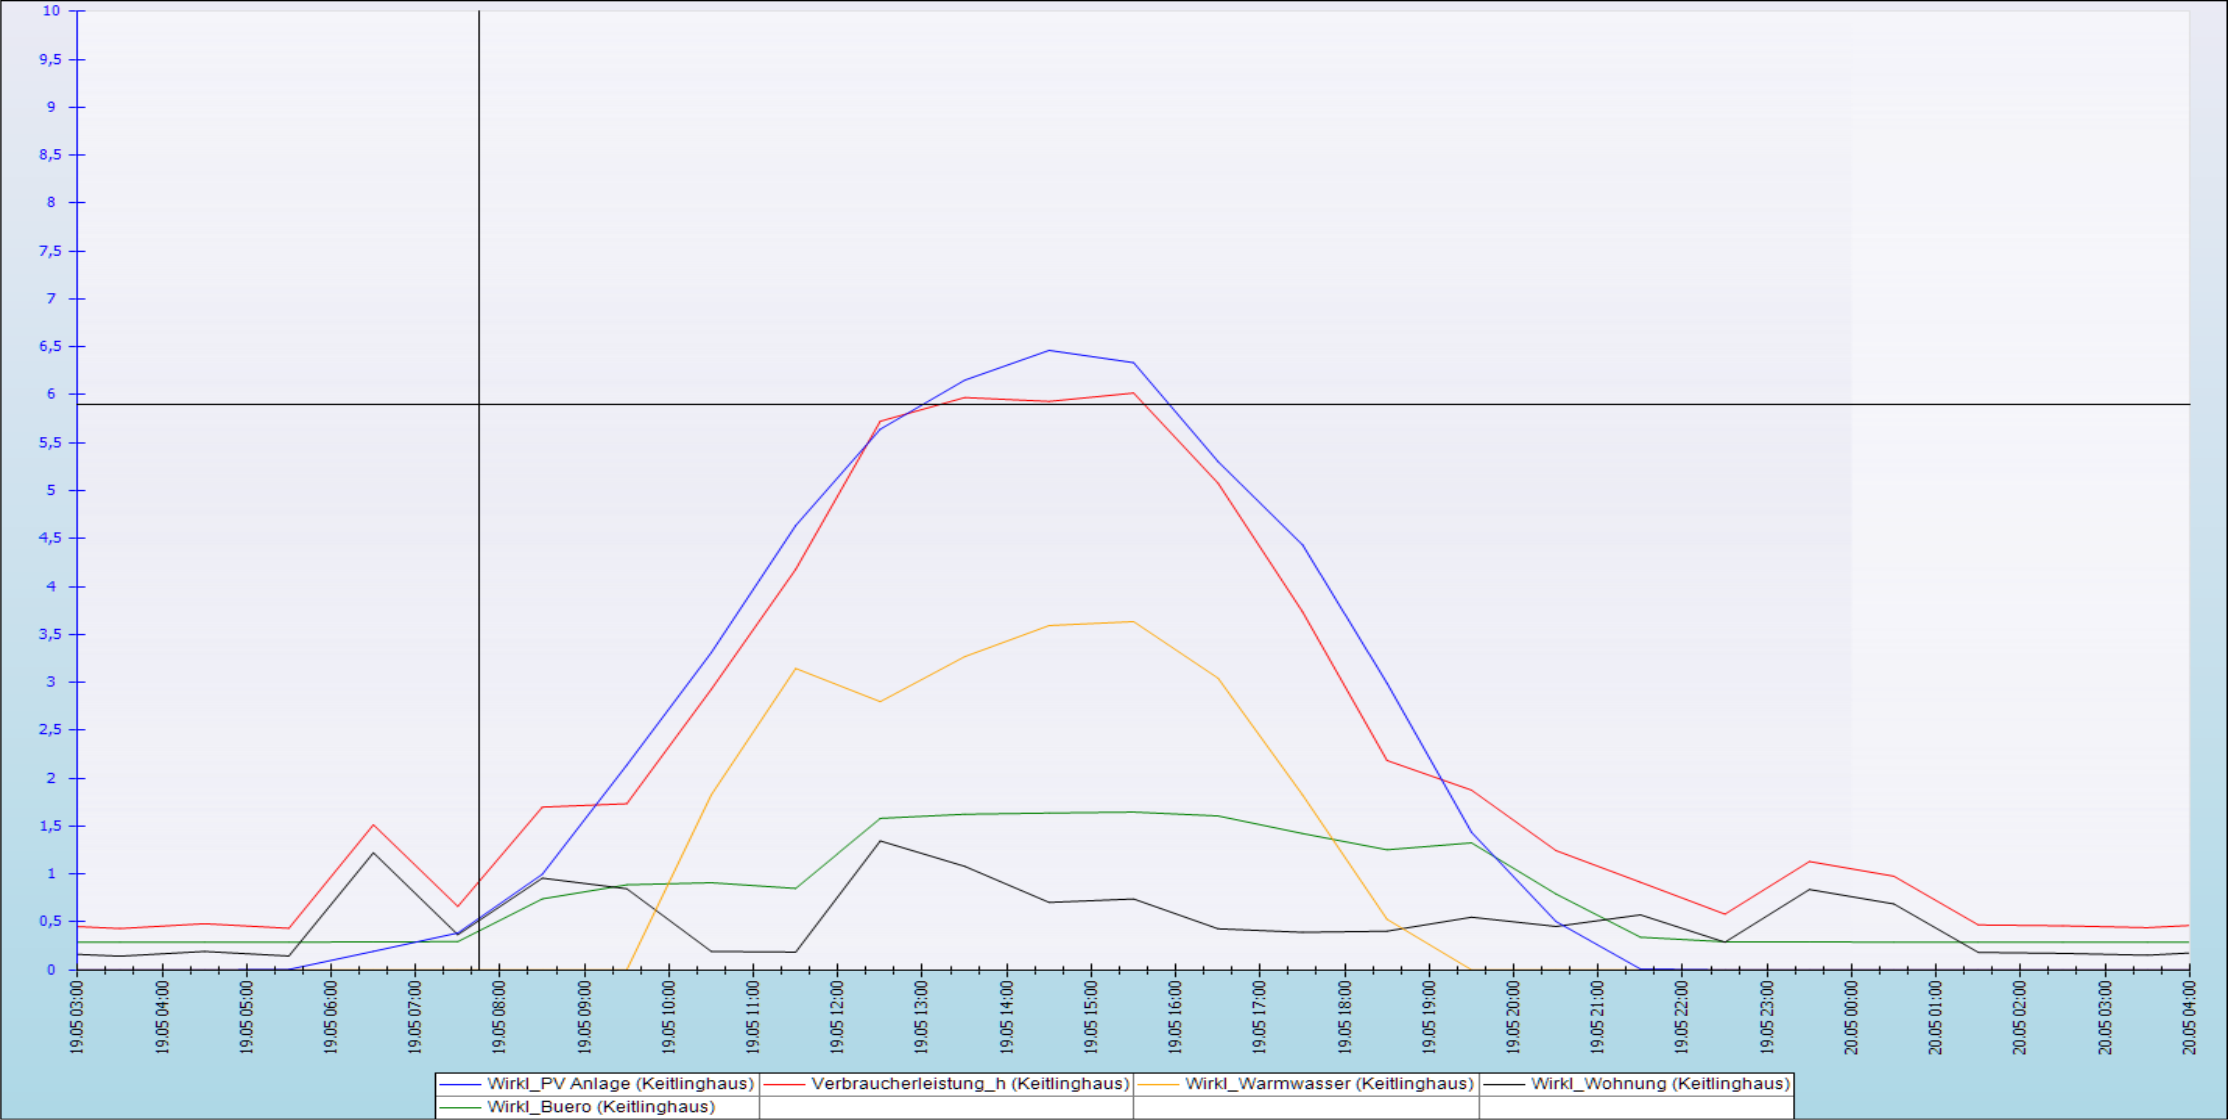Click the y-axis label 0,5
The height and width of the screenshot is (1120, 2229).
click(x=50, y=921)
